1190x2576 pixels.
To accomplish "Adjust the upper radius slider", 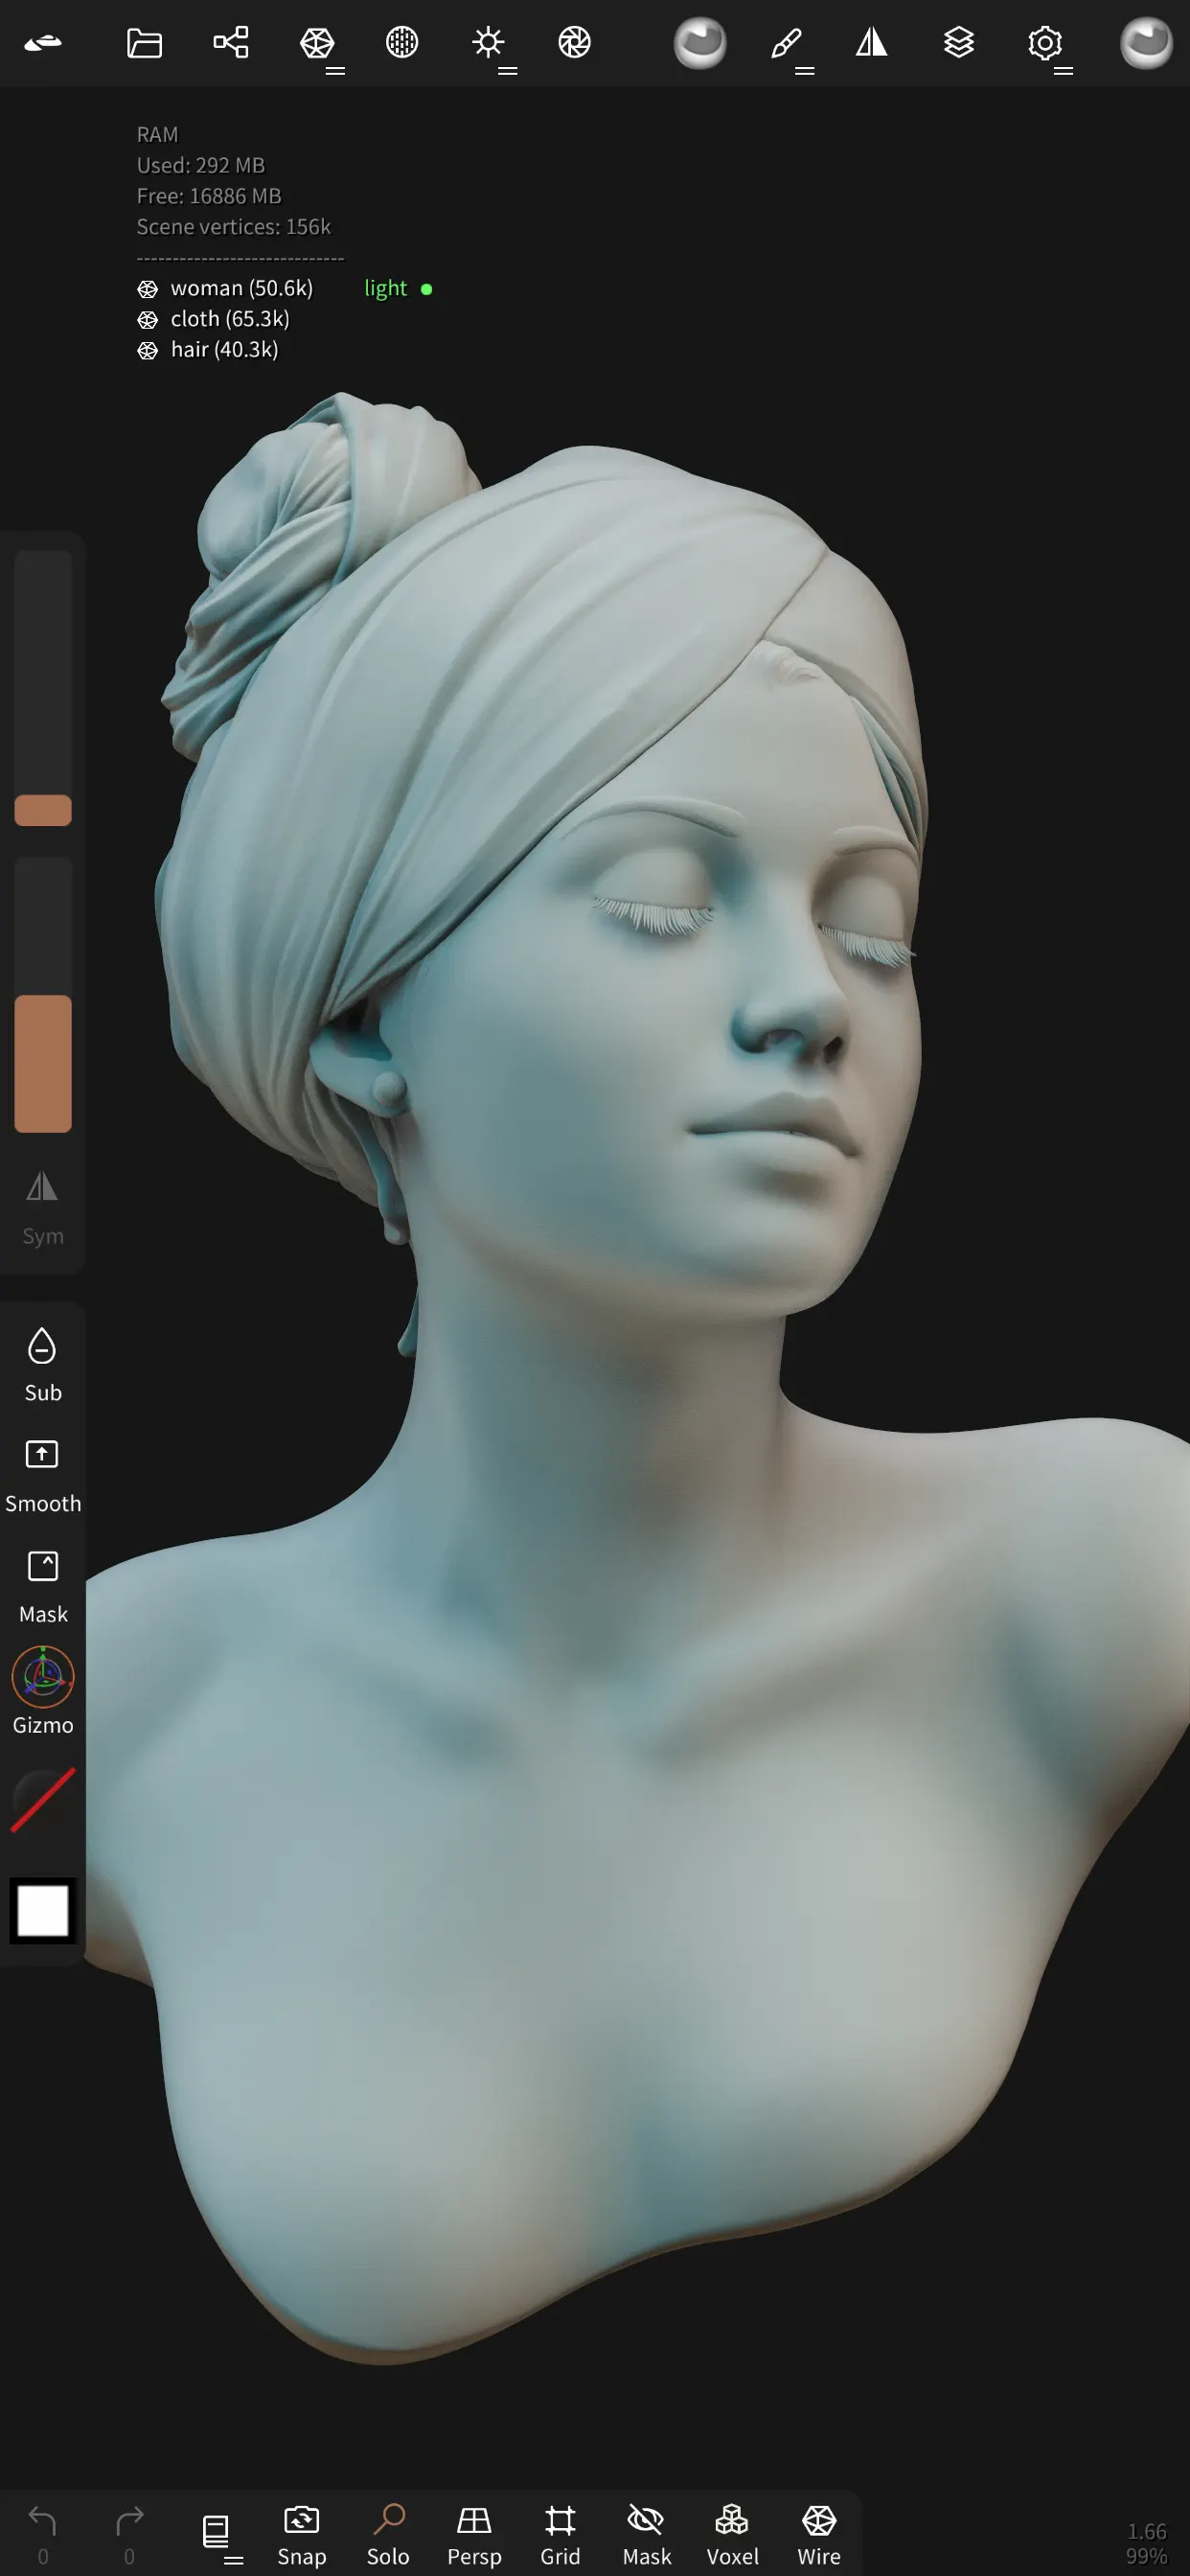I will [43, 688].
